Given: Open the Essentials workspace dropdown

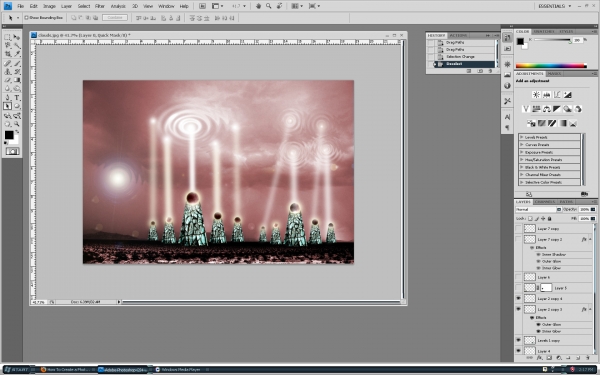Looking at the screenshot, I should tap(555, 6).
